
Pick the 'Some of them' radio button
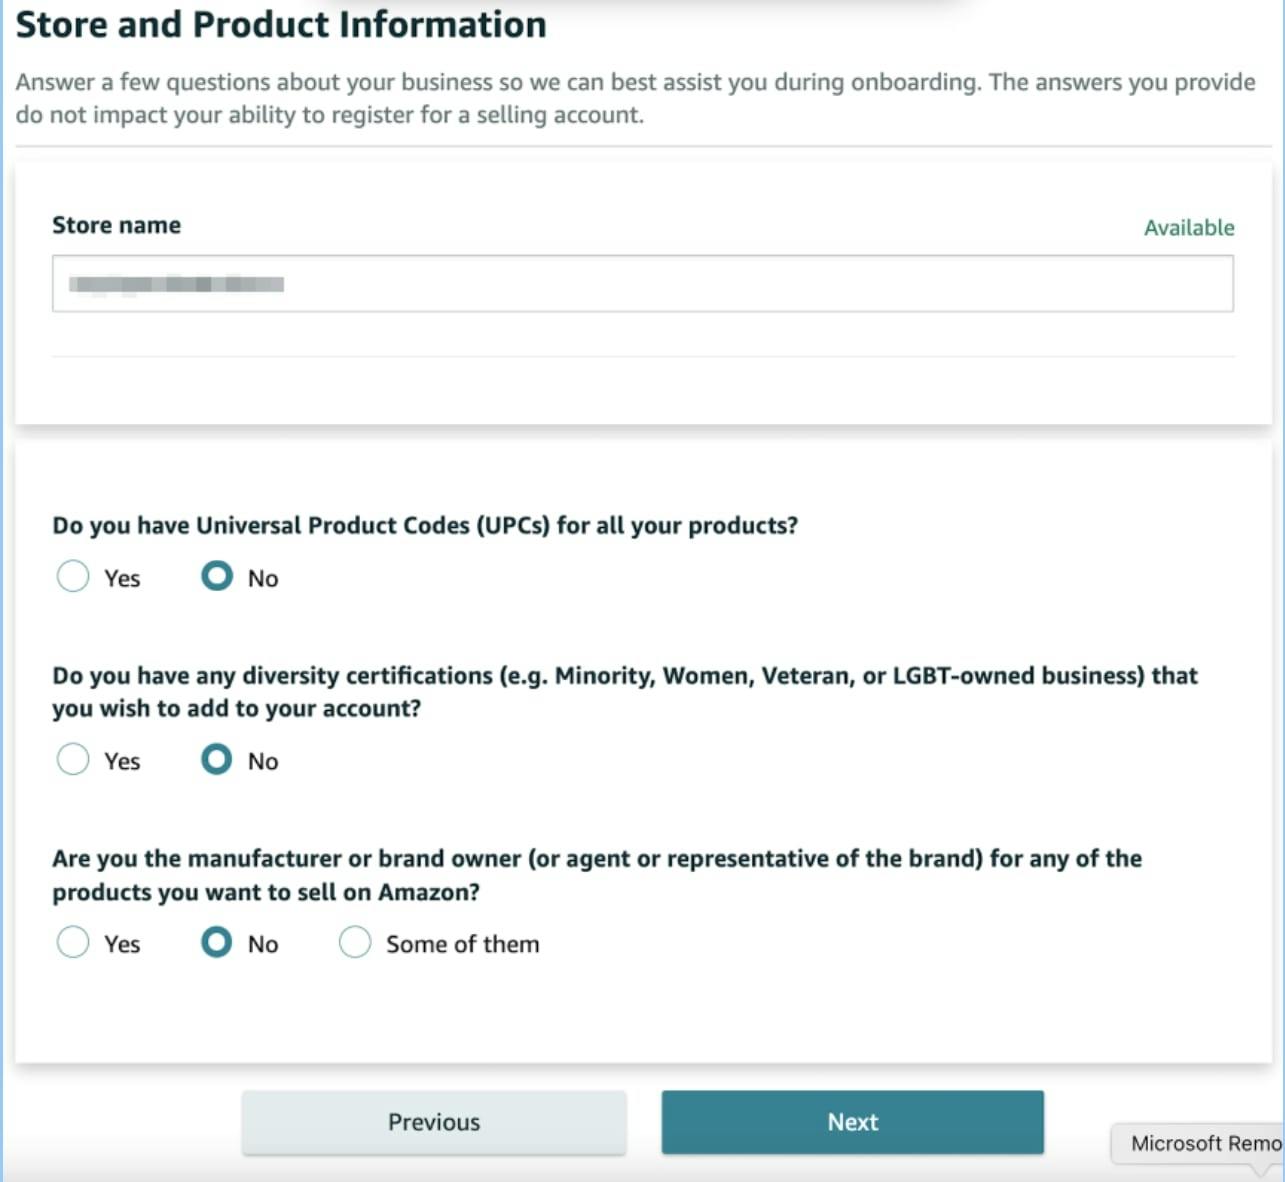click(355, 943)
